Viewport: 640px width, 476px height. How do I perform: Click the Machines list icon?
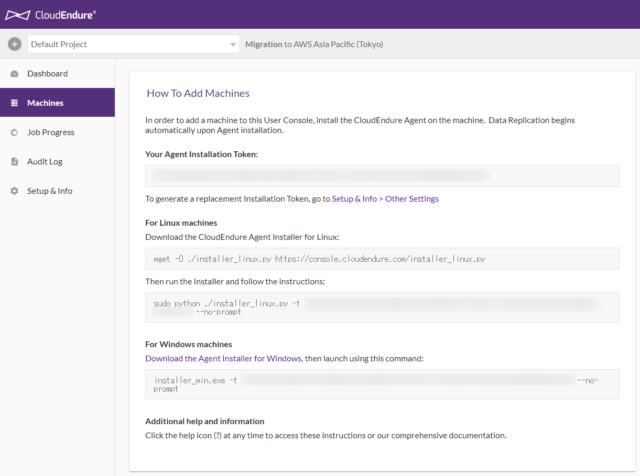click(x=14, y=103)
